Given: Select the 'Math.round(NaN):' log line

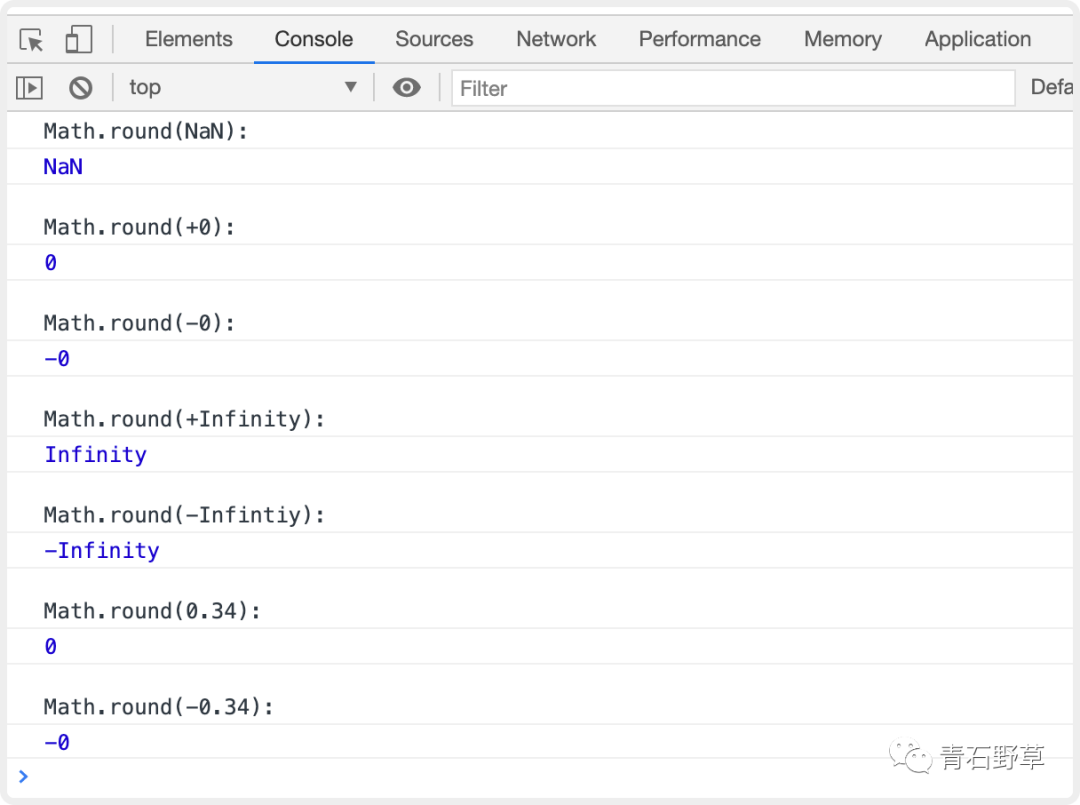Looking at the screenshot, I should pyautogui.click(x=145, y=131).
